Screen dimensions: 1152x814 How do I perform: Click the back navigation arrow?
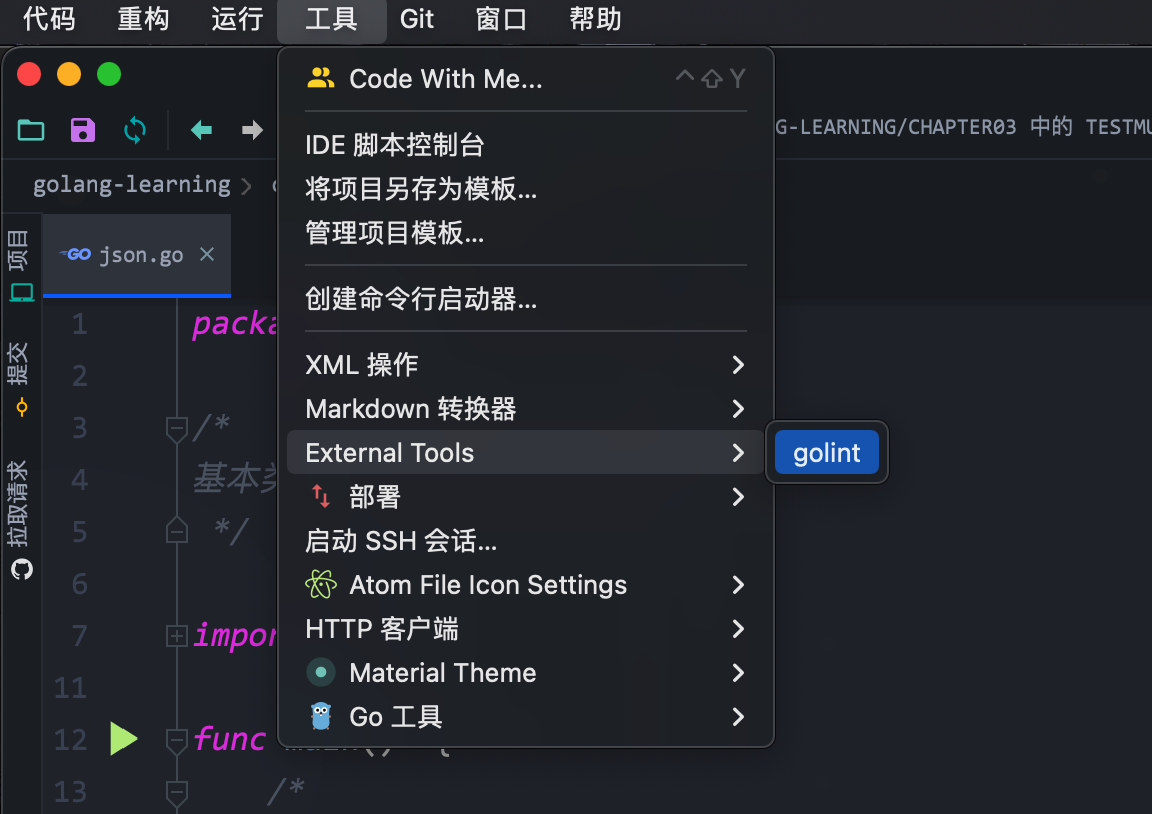(x=201, y=129)
